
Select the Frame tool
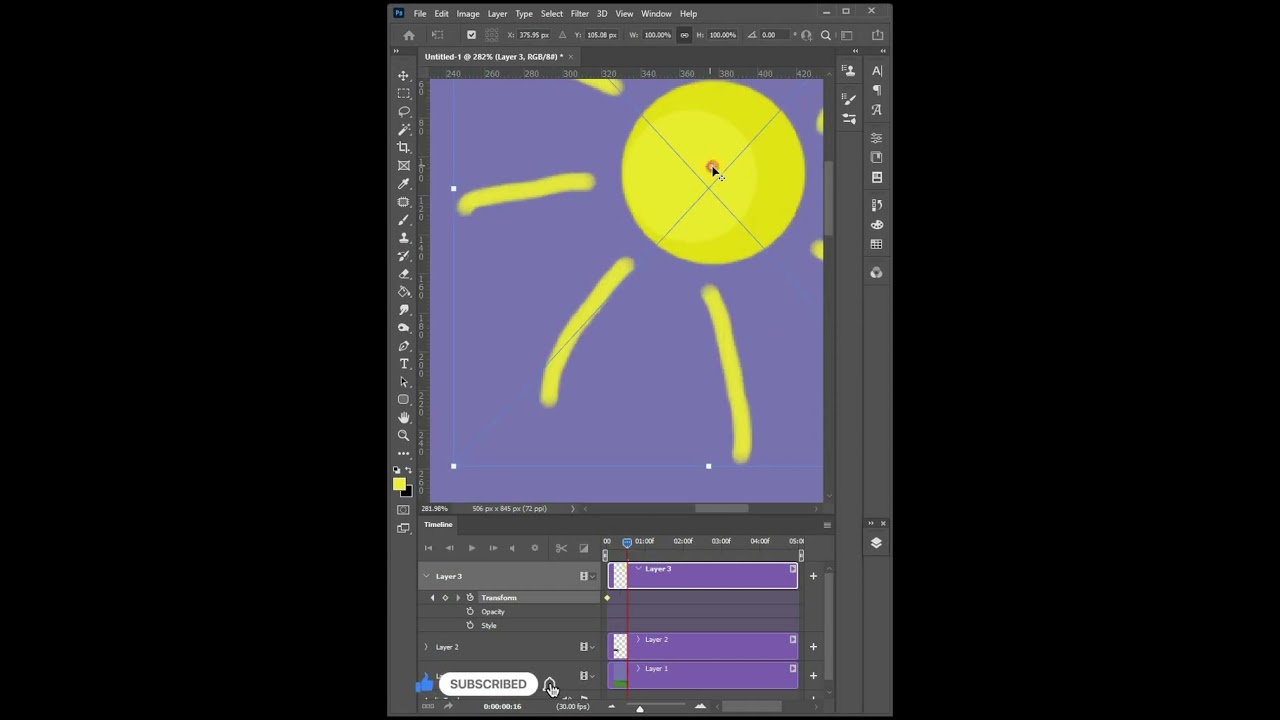(x=404, y=165)
